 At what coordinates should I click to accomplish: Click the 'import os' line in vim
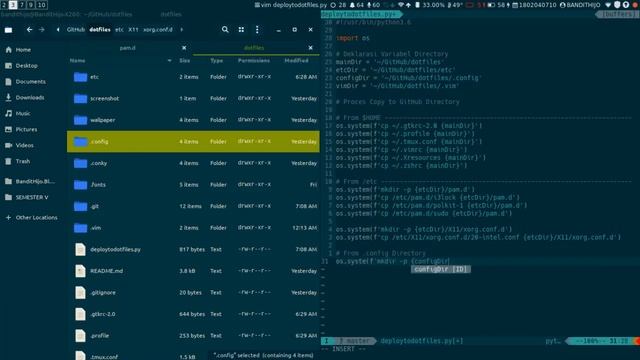(353, 38)
